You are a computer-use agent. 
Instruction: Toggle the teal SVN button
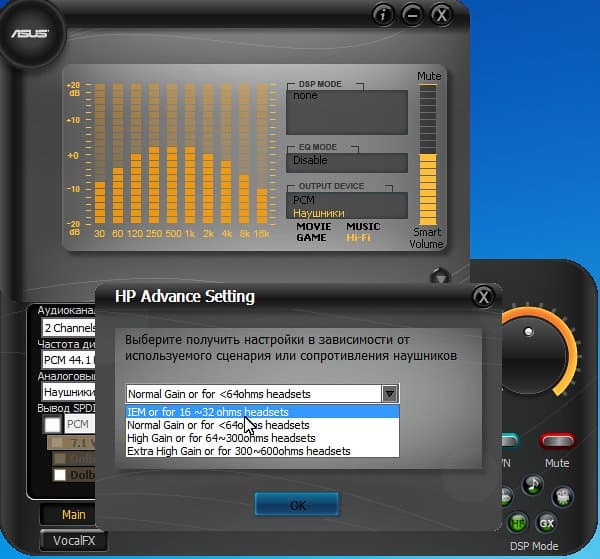click(510, 441)
